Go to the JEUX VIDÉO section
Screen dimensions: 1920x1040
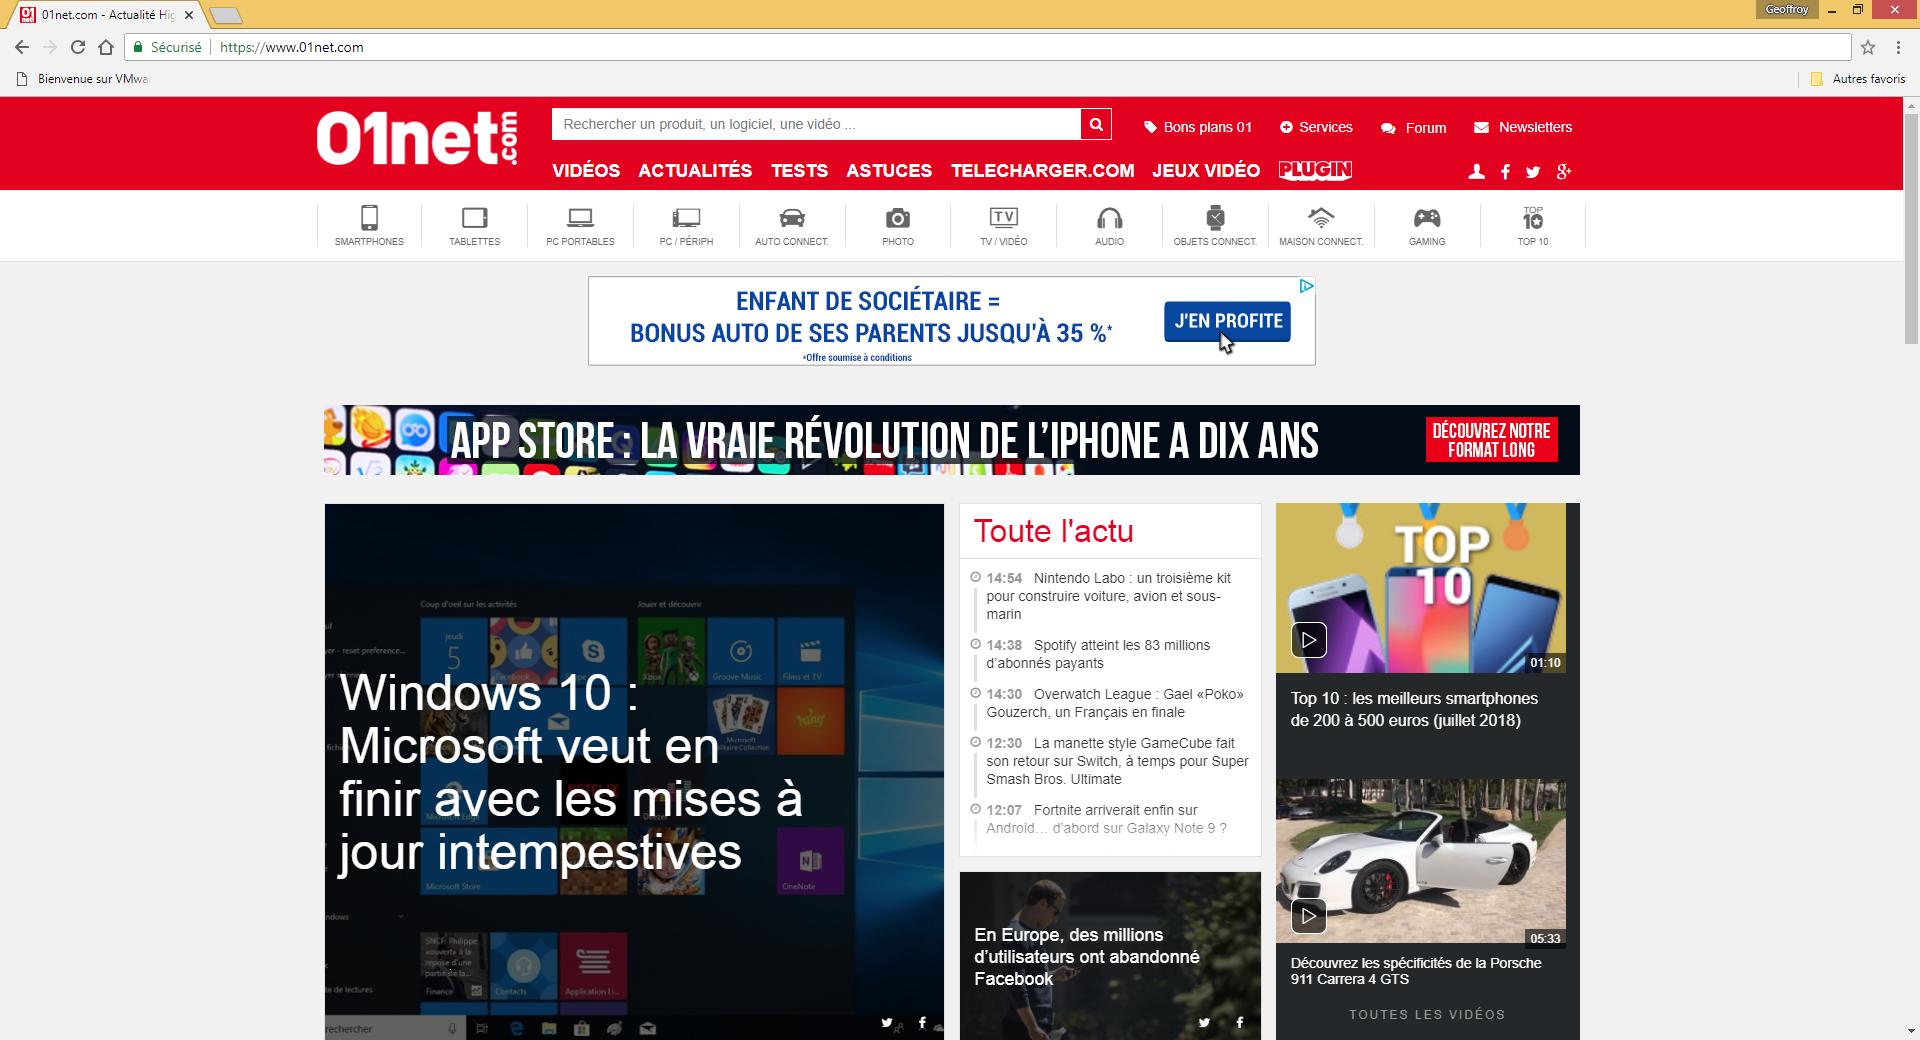(x=1205, y=171)
